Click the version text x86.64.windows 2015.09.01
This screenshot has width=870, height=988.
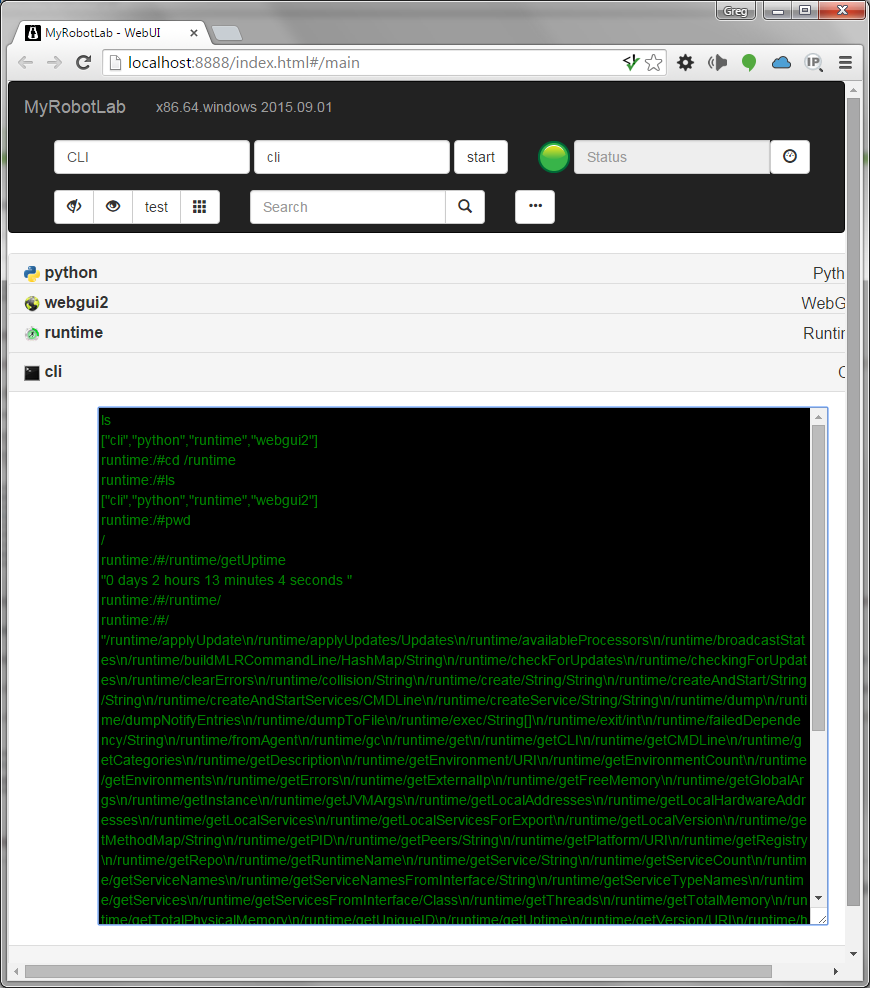click(x=244, y=107)
